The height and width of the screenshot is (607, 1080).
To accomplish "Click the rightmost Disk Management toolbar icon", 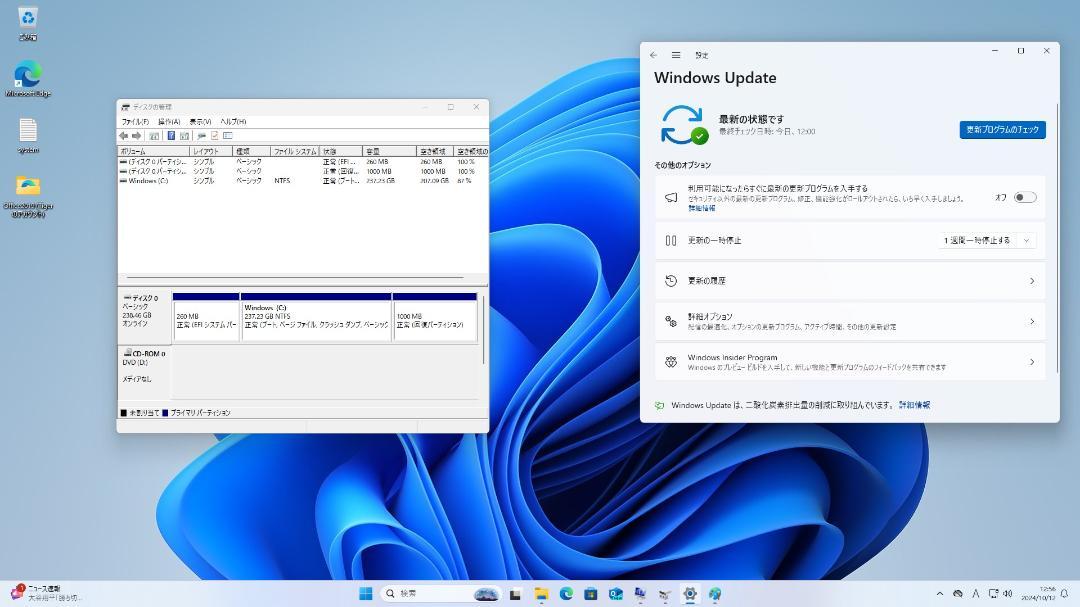I will point(227,136).
